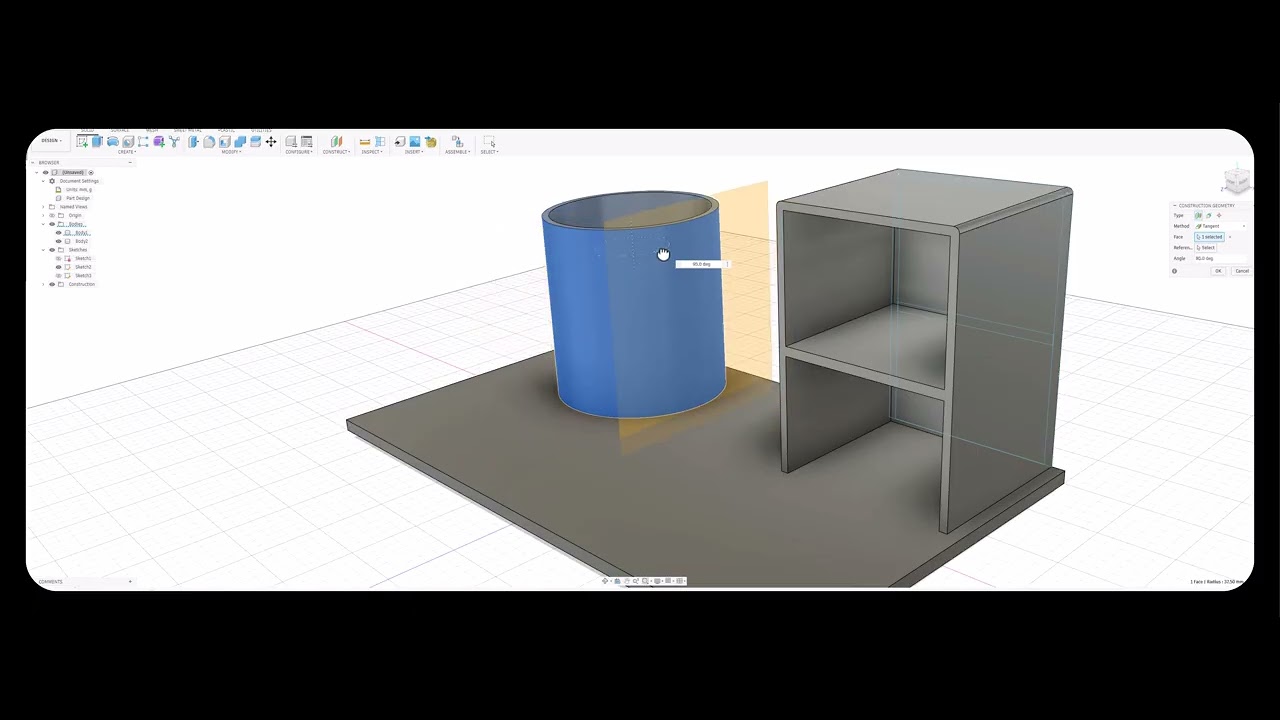The width and height of the screenshot is (1280, 720).
Task: Select the Insert Derive icon
Action: tap(399, 142)
